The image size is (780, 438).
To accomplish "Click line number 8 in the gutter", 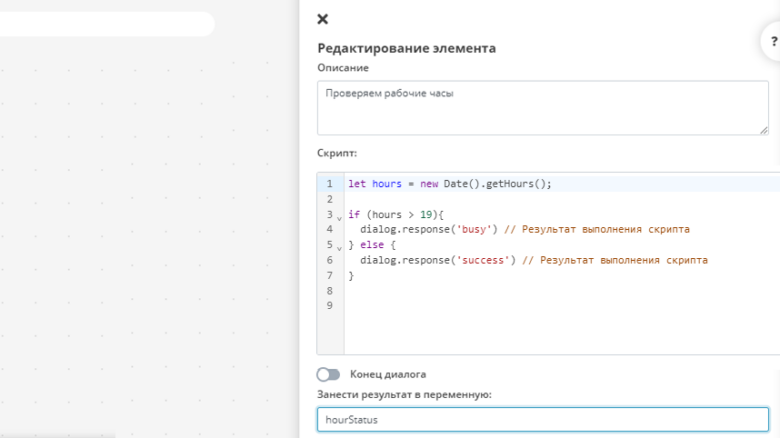I will coord(329,291).
